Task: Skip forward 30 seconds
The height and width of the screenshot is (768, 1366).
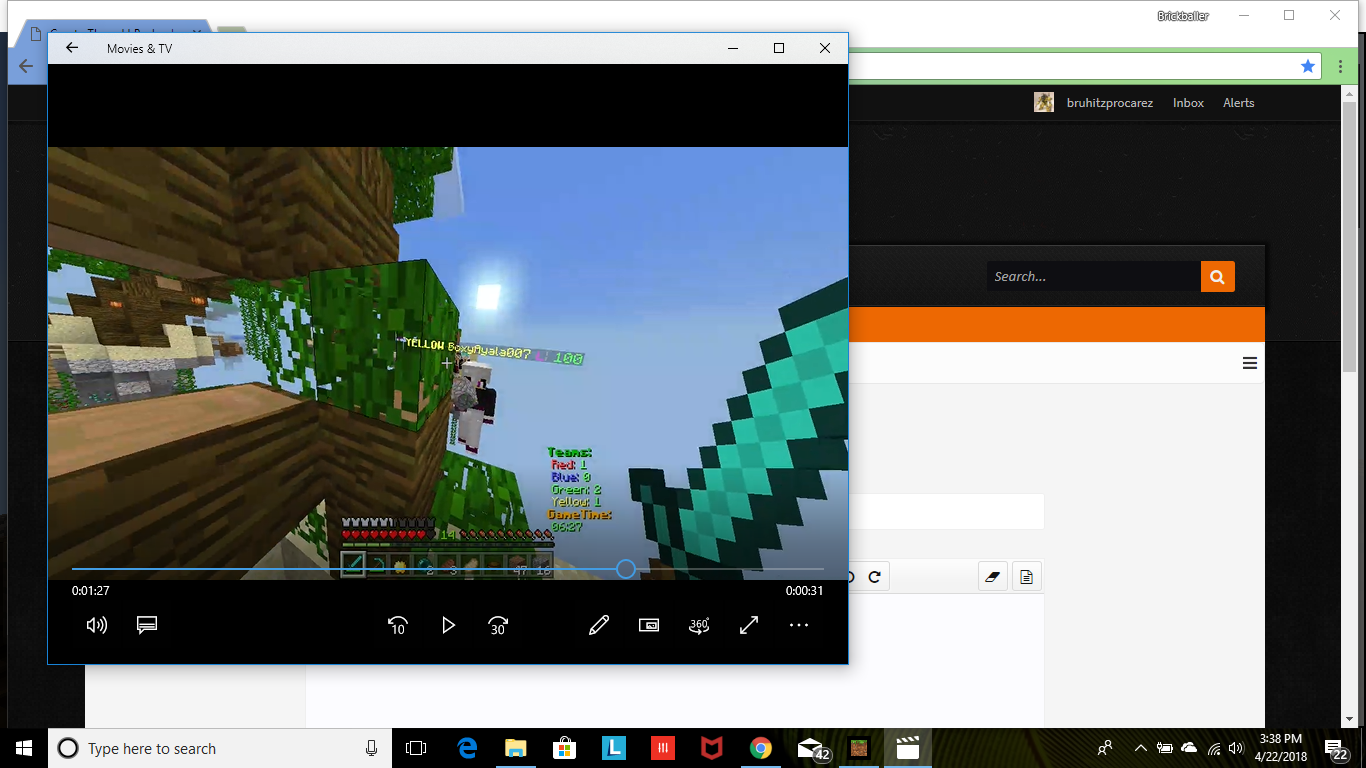Action: click(498, 625)
